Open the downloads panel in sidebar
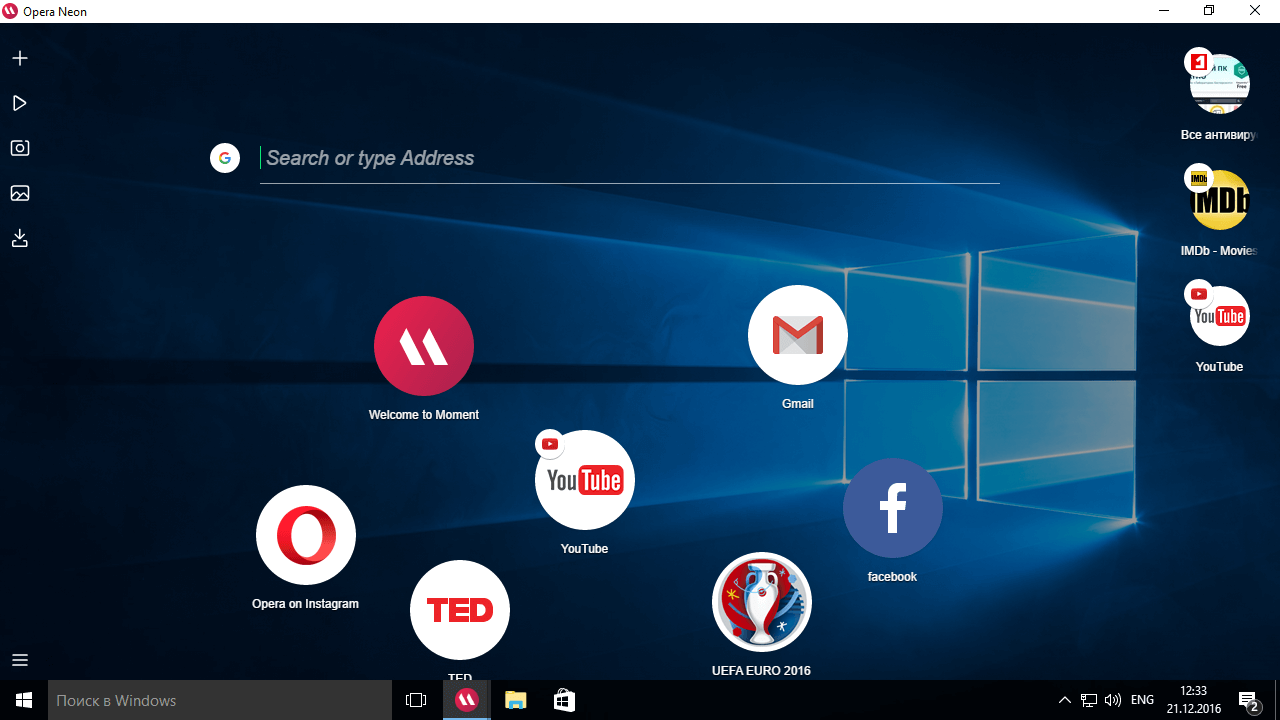This screenshot has height=720, width=1280. click(20, 238)
